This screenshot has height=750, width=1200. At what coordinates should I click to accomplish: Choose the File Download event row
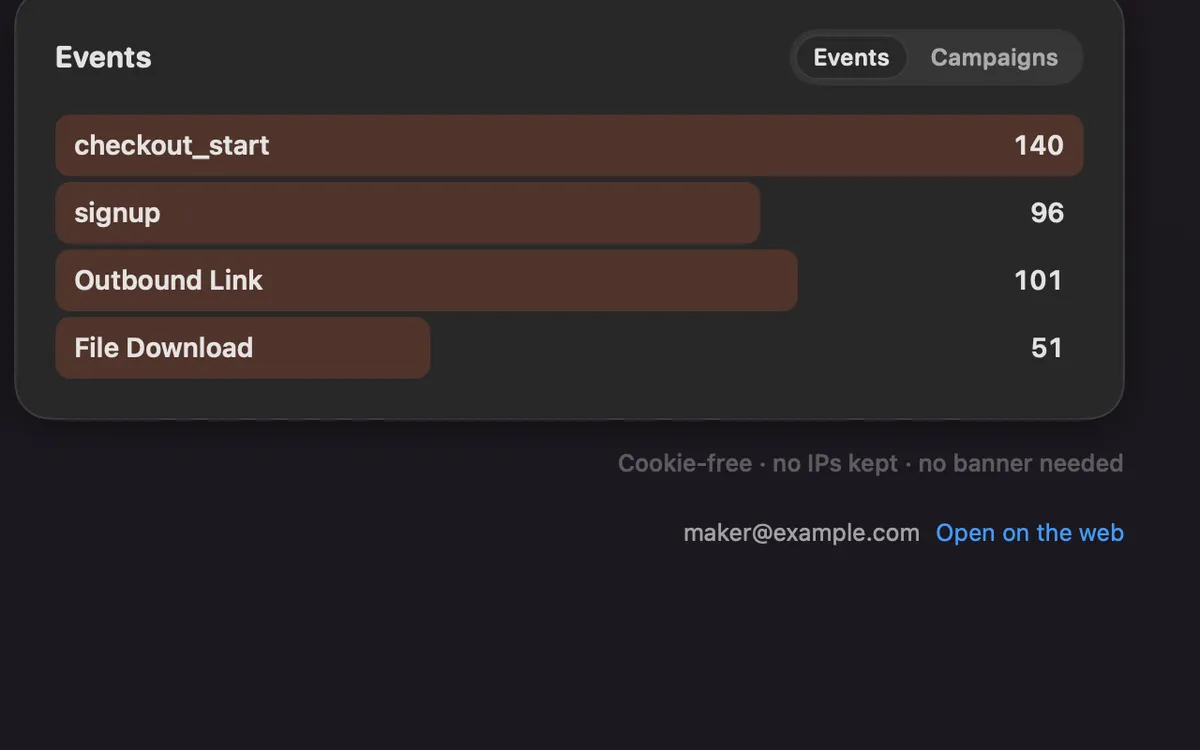tap(569, 348)
